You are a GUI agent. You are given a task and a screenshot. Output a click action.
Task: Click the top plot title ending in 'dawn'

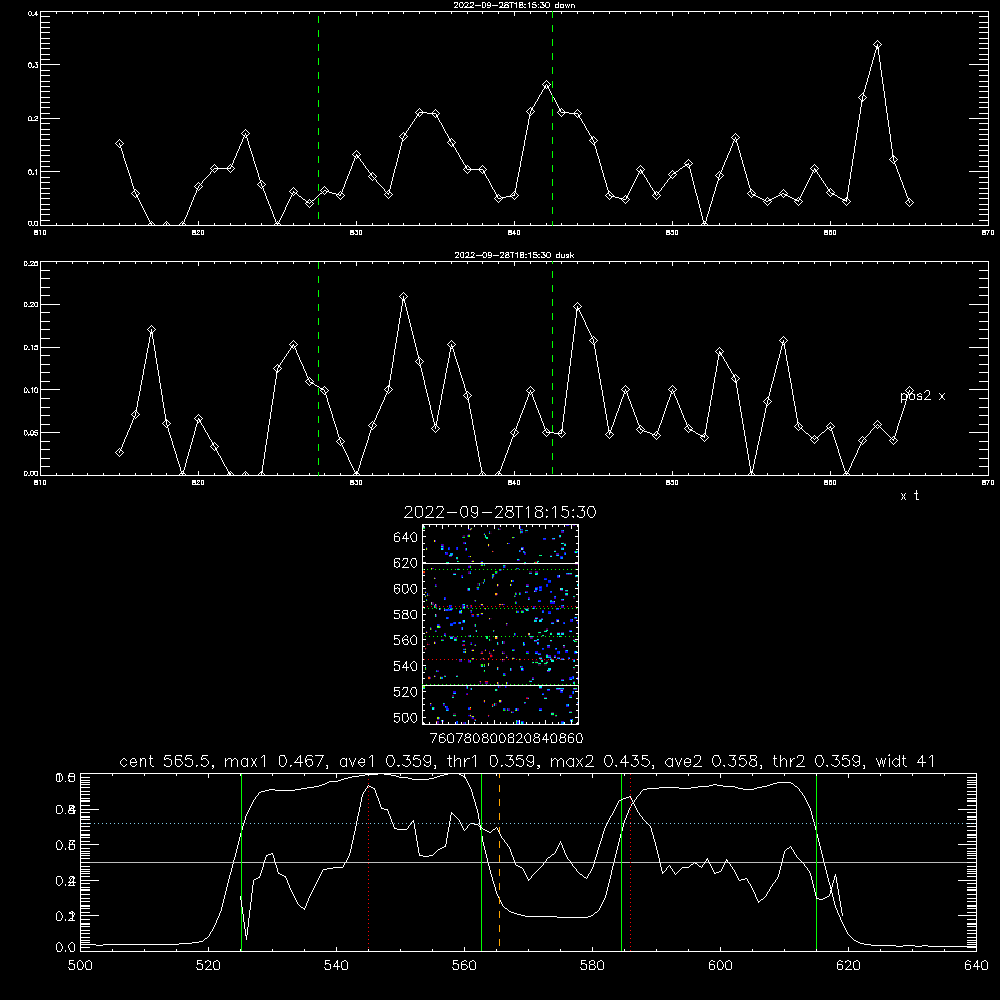(514, 5)
